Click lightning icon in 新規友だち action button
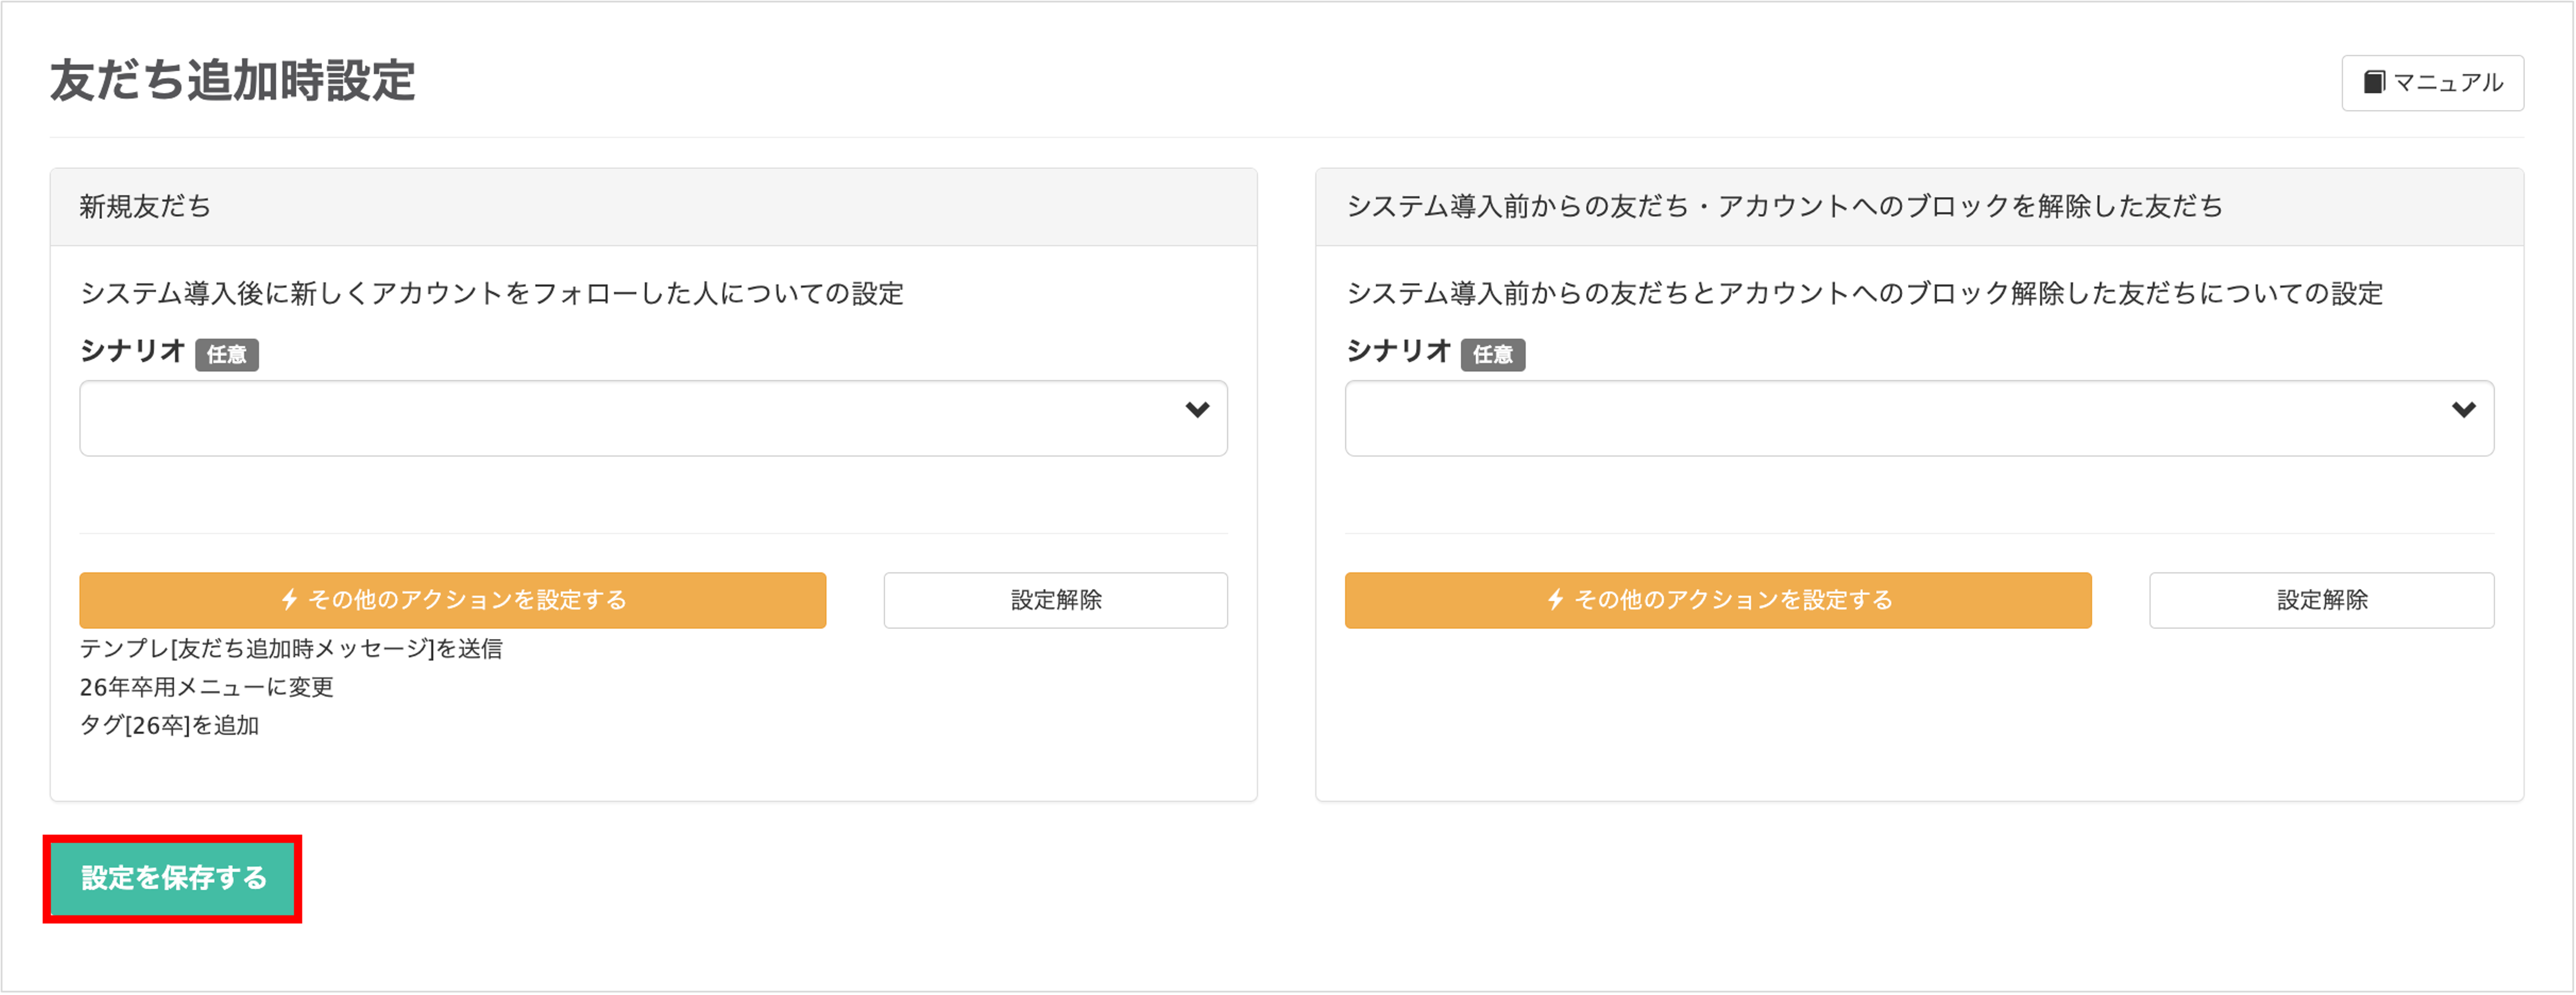This screenshot has height=995, width=2576. [x=290, y=600]
